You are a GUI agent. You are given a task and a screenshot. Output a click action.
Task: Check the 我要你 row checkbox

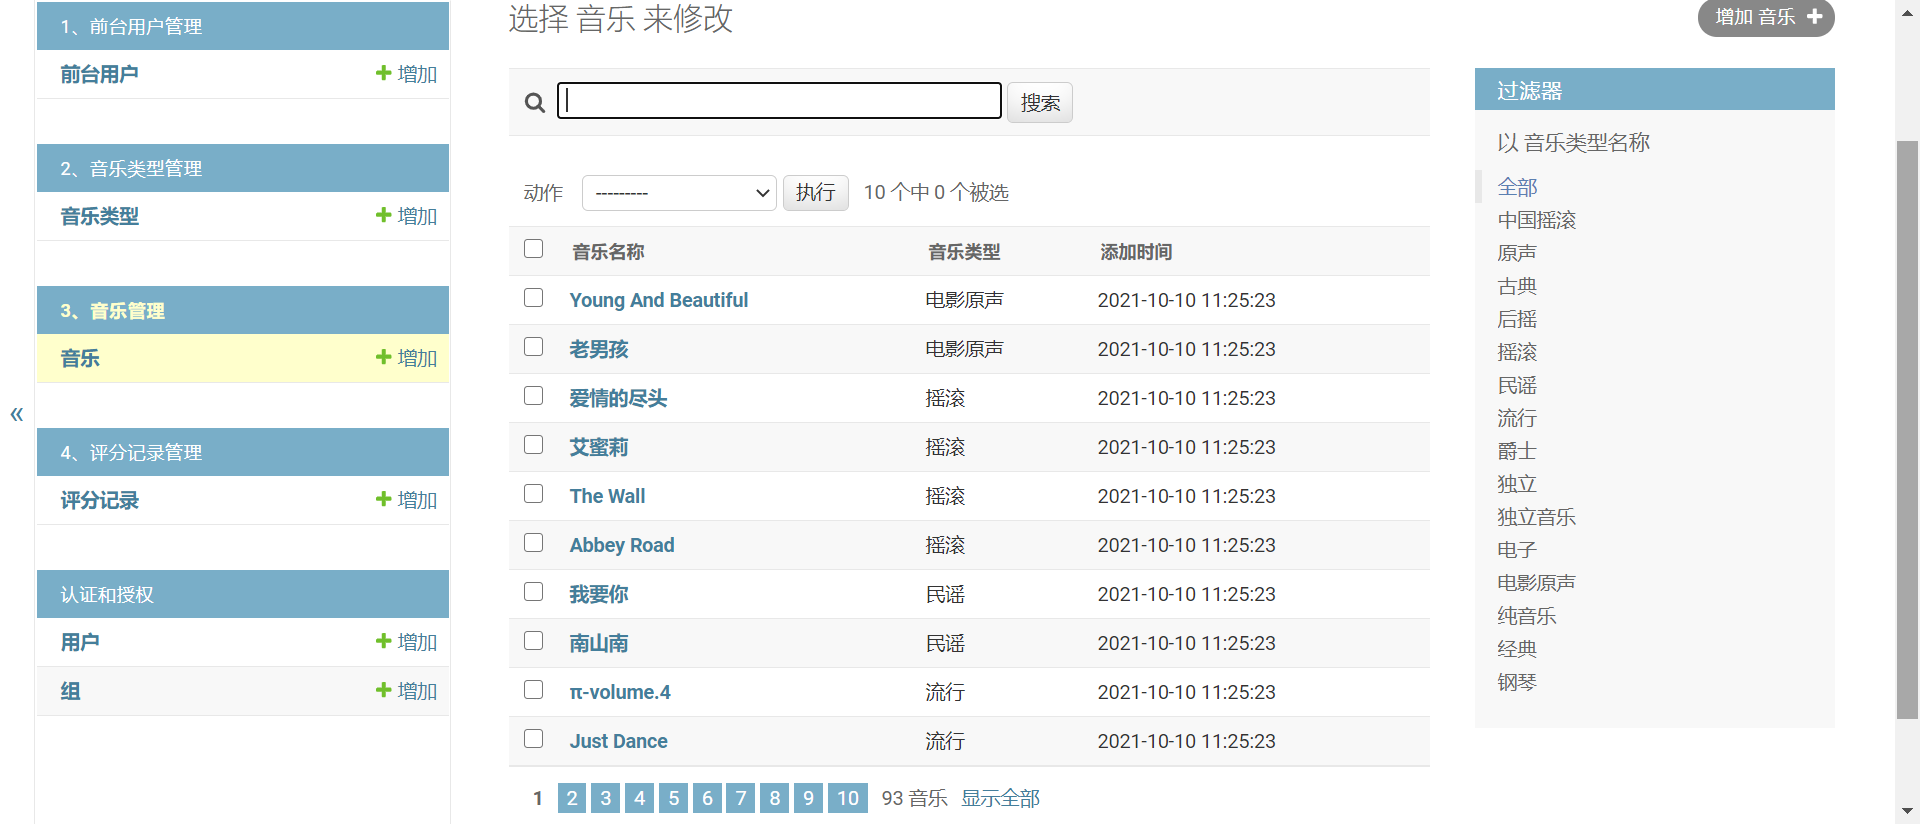(x=534, y=591)
